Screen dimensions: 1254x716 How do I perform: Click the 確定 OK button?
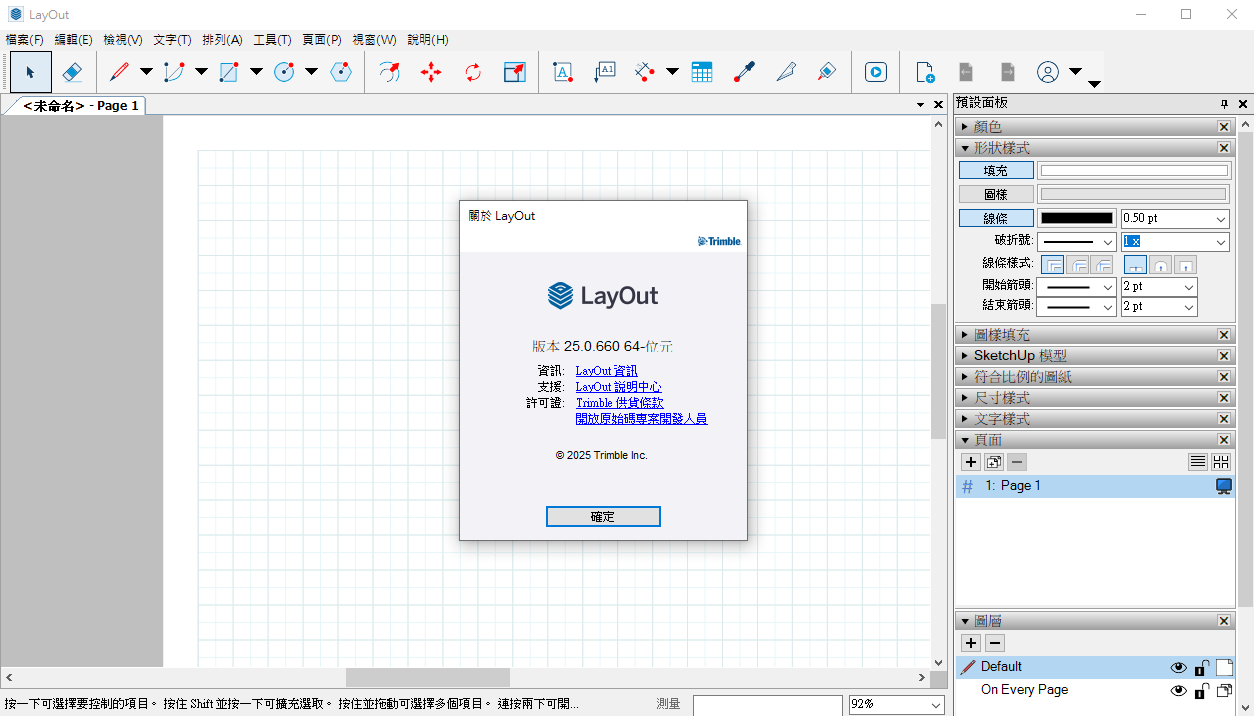tap(603, 516)
